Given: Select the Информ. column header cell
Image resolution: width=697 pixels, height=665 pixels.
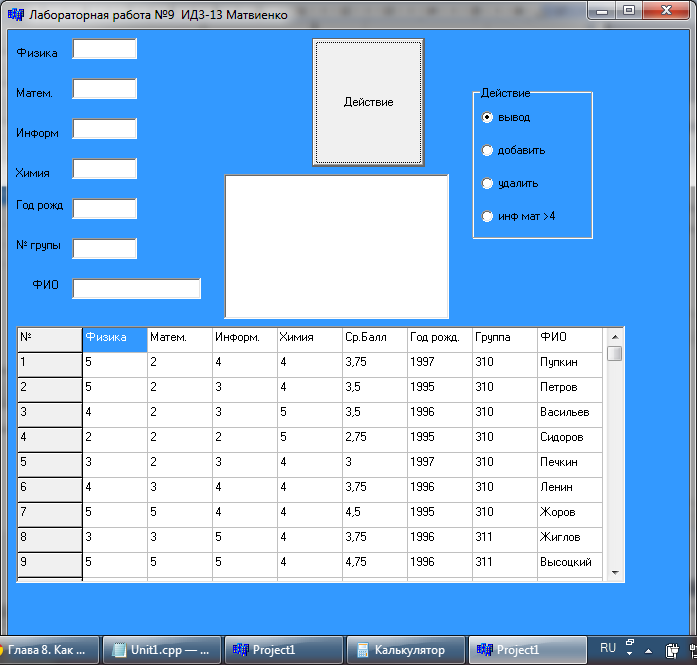Looking at the screenshot, I should tap(244, 340).
